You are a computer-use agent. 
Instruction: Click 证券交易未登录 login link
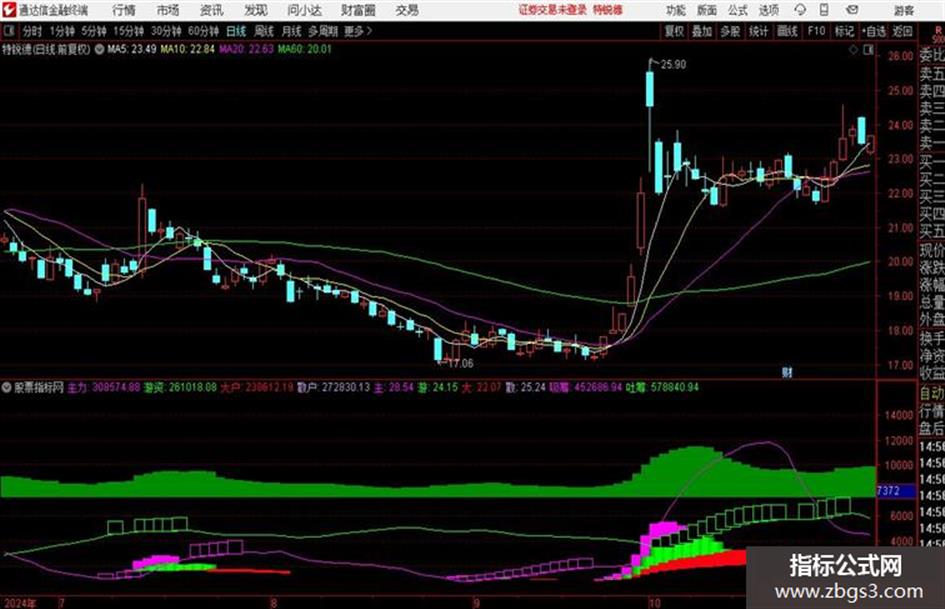[x=553, y=10]
